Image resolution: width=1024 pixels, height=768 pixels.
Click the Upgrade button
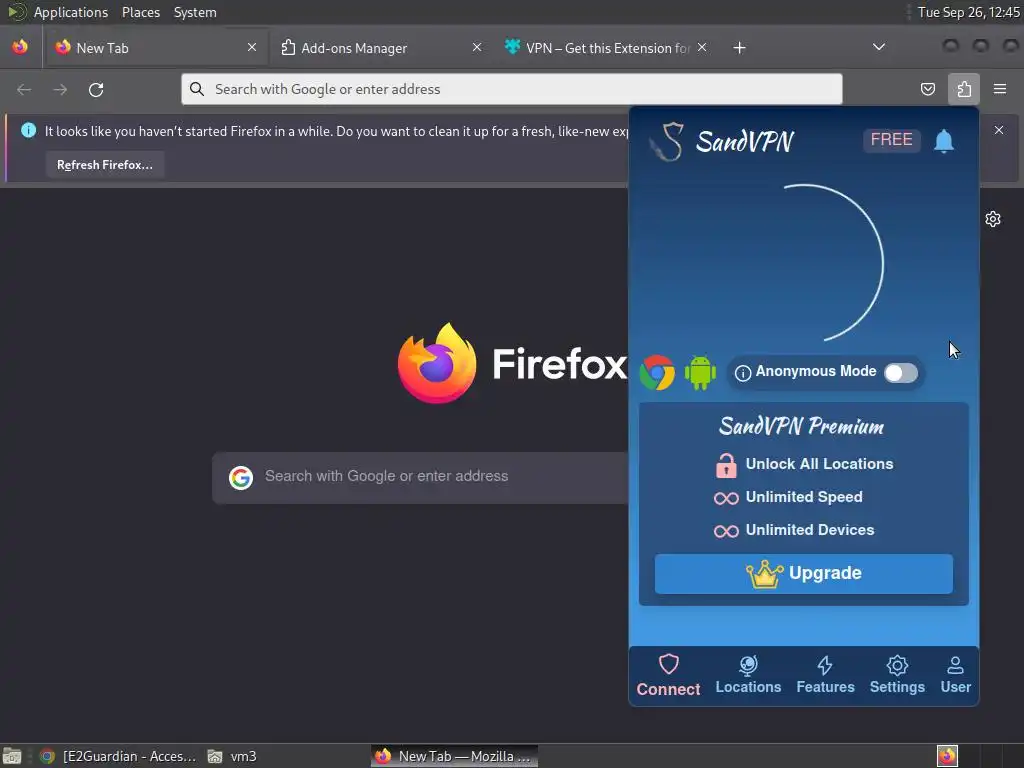(803, 573)
